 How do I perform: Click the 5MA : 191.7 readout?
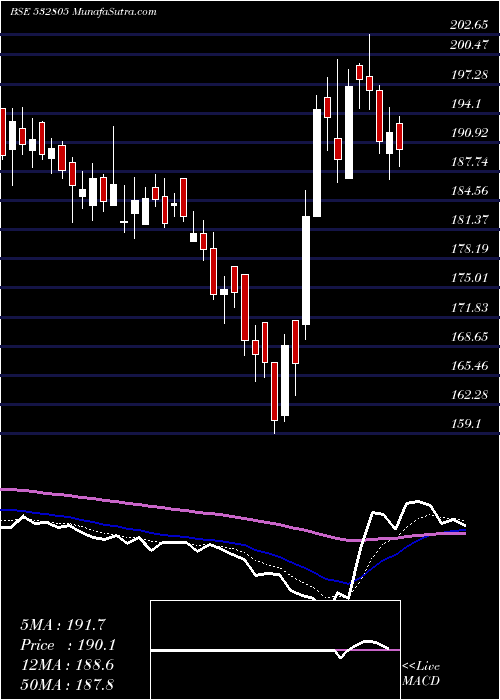pyautogui.click(x=63, y=625)
